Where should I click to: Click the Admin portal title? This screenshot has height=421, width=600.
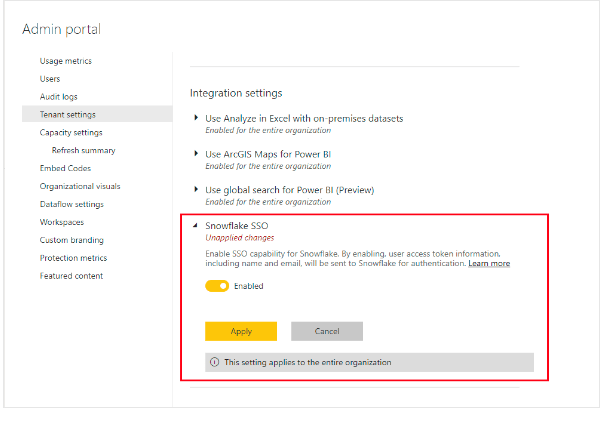61,29
